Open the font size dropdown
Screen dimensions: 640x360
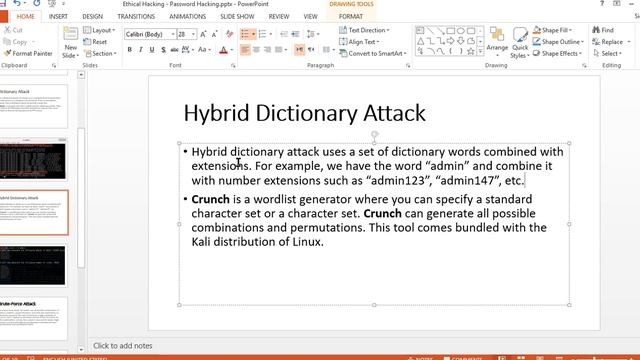click(193, 34)
